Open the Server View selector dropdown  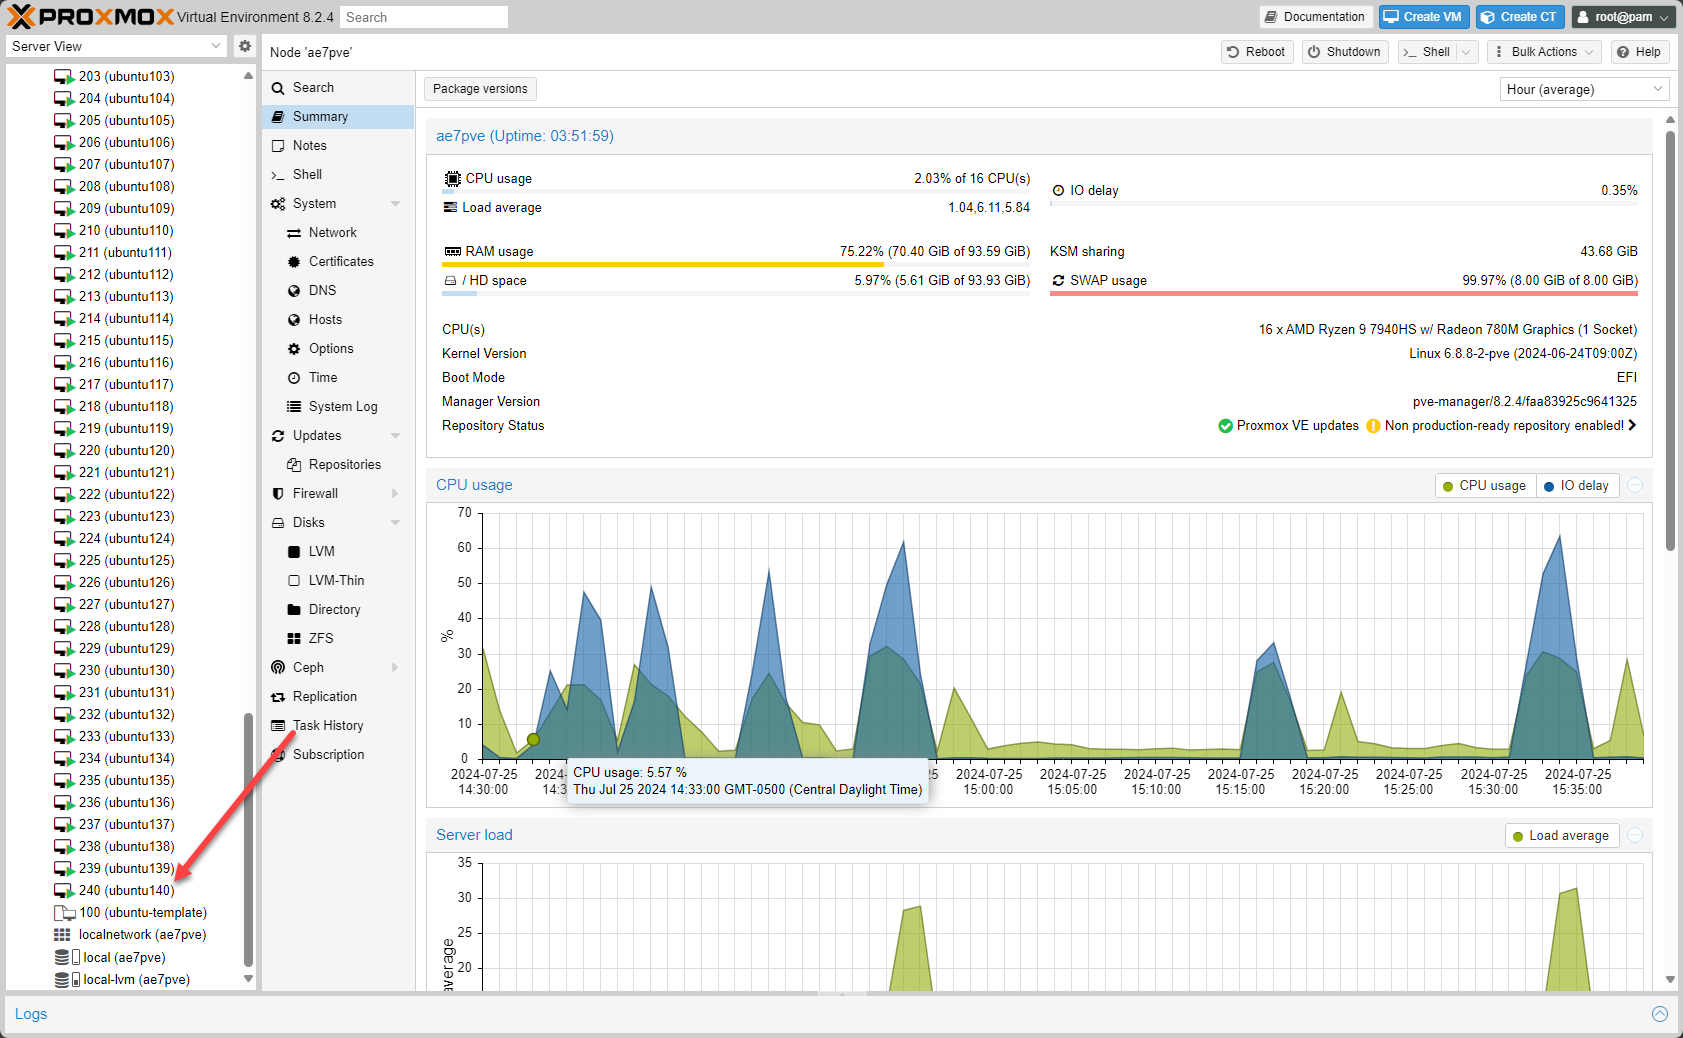tap(117, 47)
